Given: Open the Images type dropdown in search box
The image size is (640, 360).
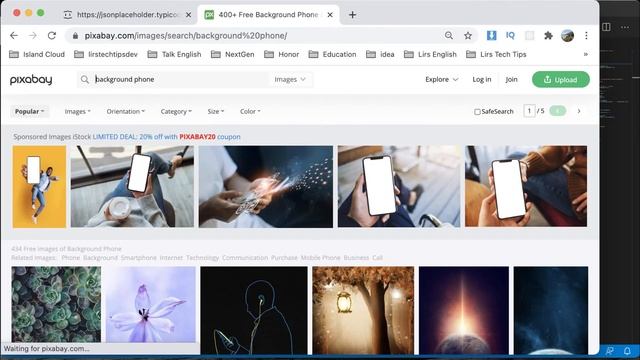Looking at the screenshot, I should [x=290, y=80].
